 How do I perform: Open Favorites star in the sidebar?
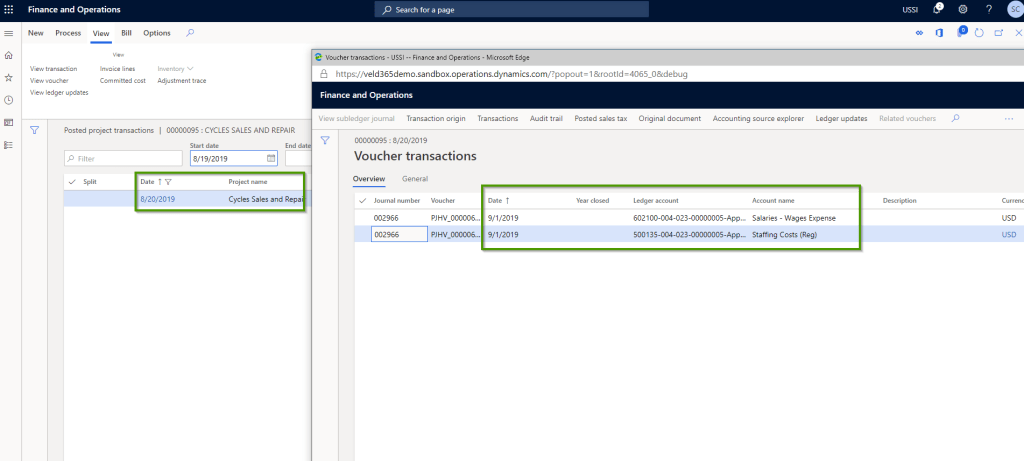pyautogui.click(x=9, y=77)
